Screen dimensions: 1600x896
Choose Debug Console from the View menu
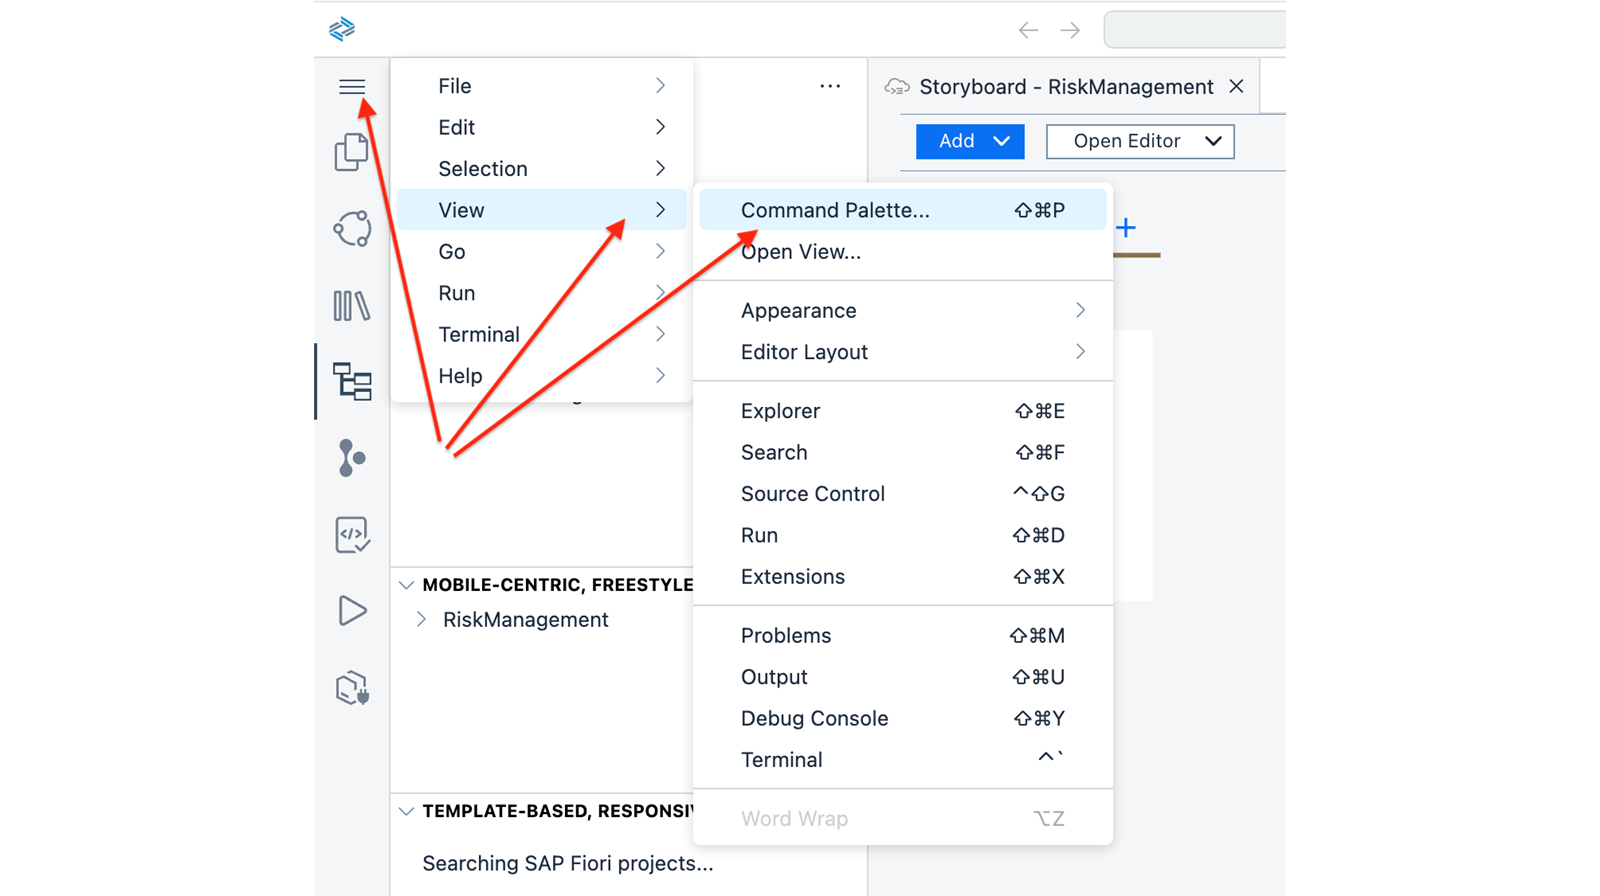click(903, 719)
